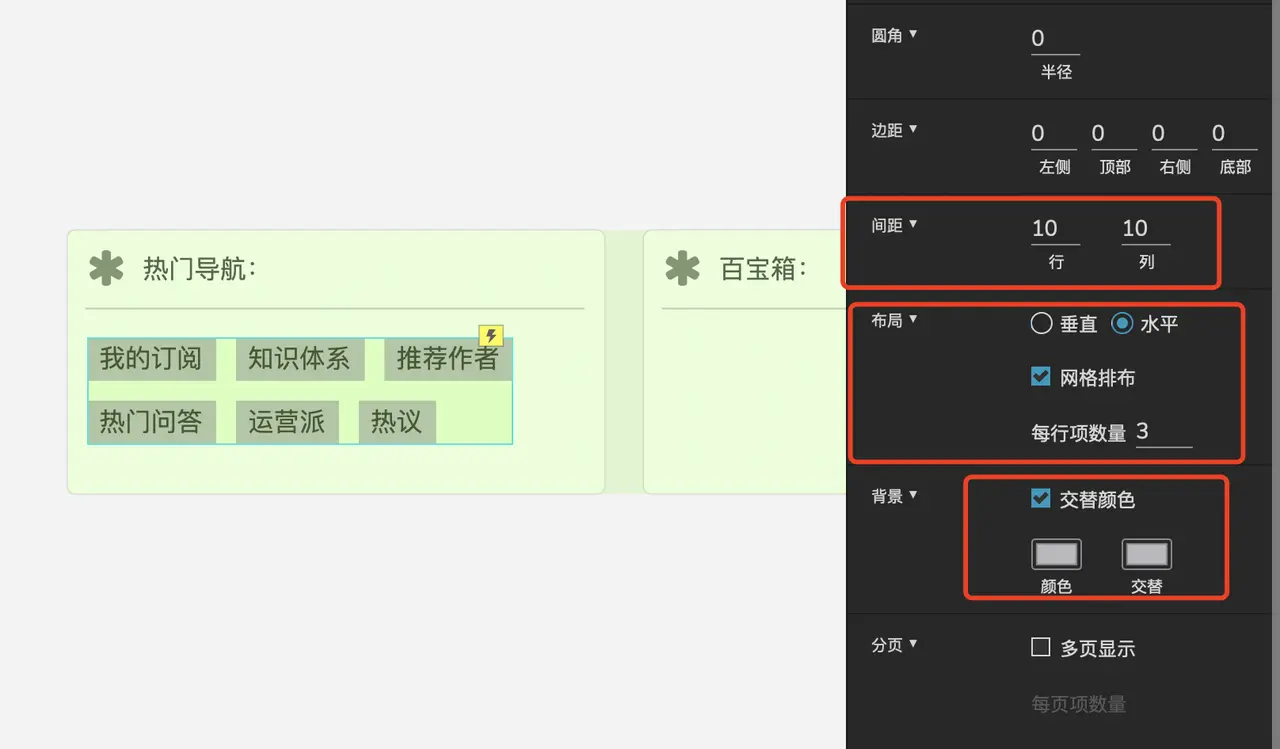Click the 半径 corner radius field
This screenshot has width=1280, height=749.
click(1055, 39)
